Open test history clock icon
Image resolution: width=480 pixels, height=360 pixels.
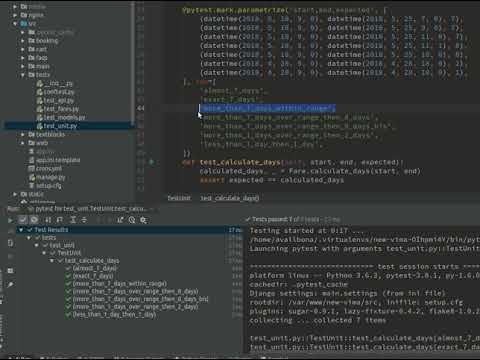[132, 220]
